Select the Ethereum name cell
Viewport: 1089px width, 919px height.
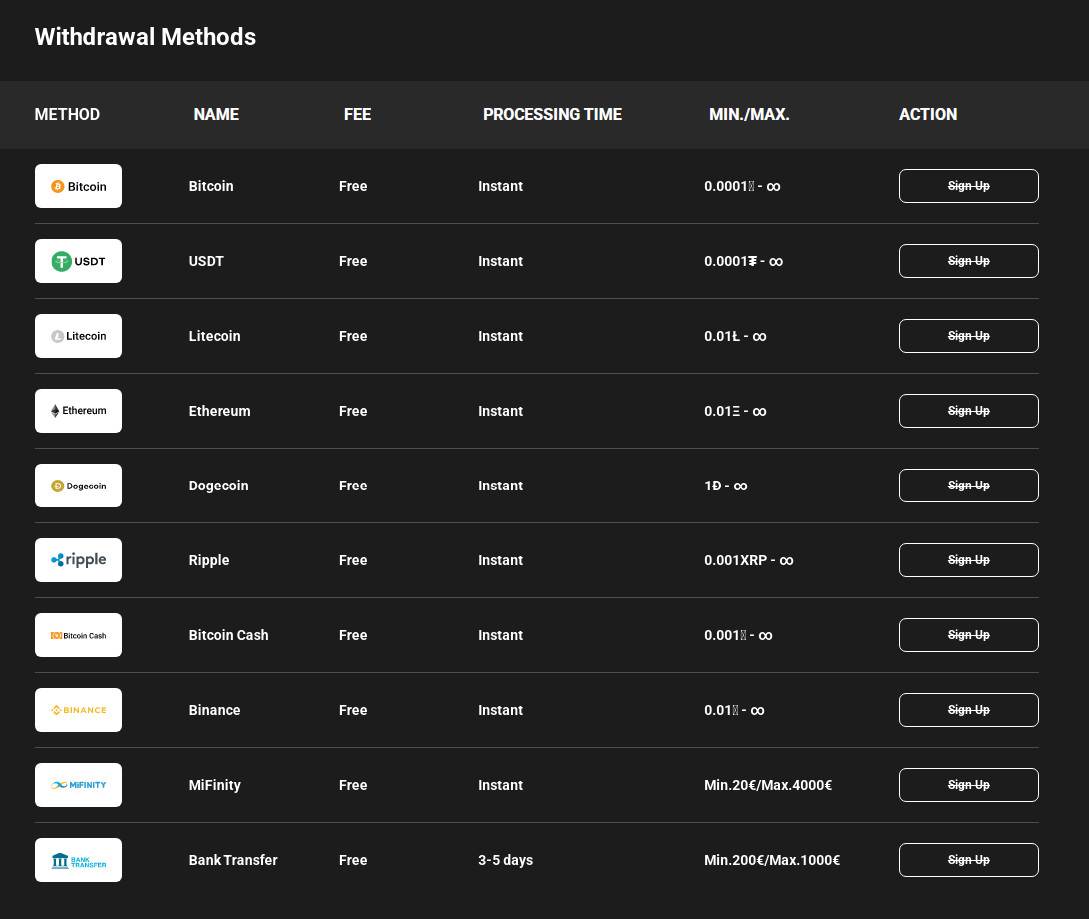pos(219,411)
